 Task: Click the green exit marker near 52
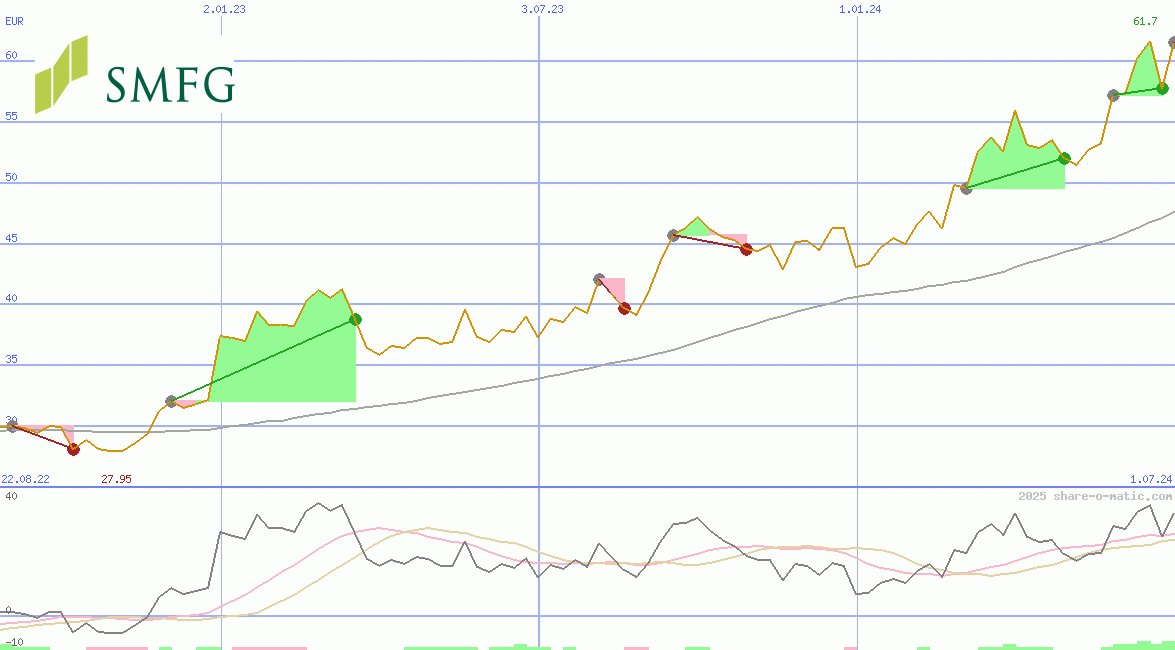1064,158
